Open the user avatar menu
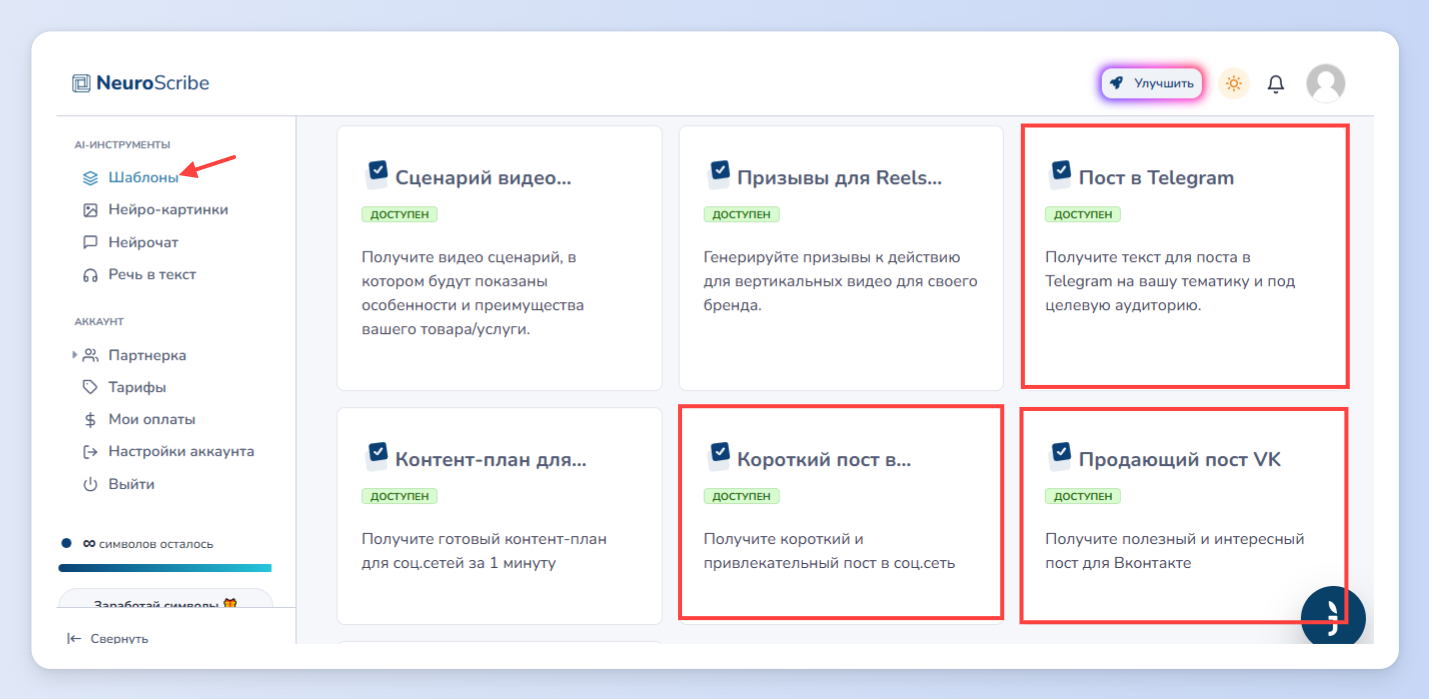Image resolution: width=1429 pixels, height=699 pixels. click(x=1326, y=83)
